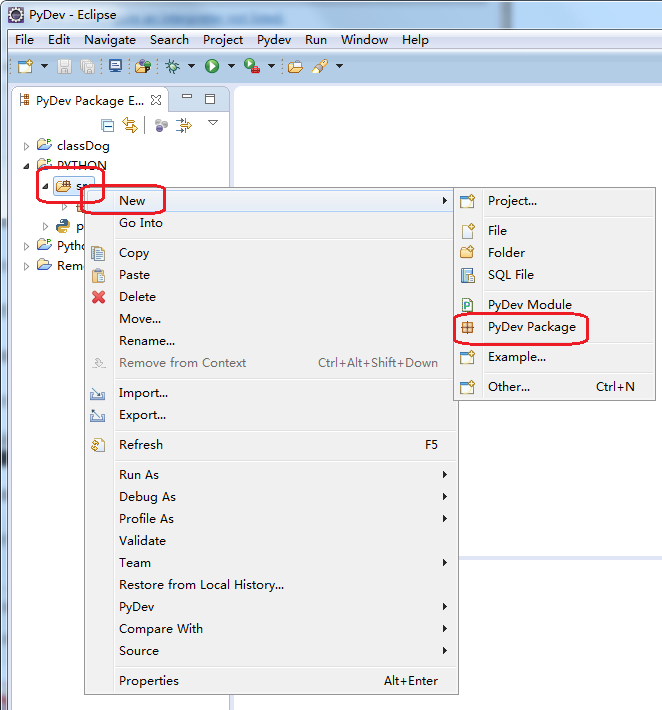Open the flashlight search dropdown arrow

(340, 66)
